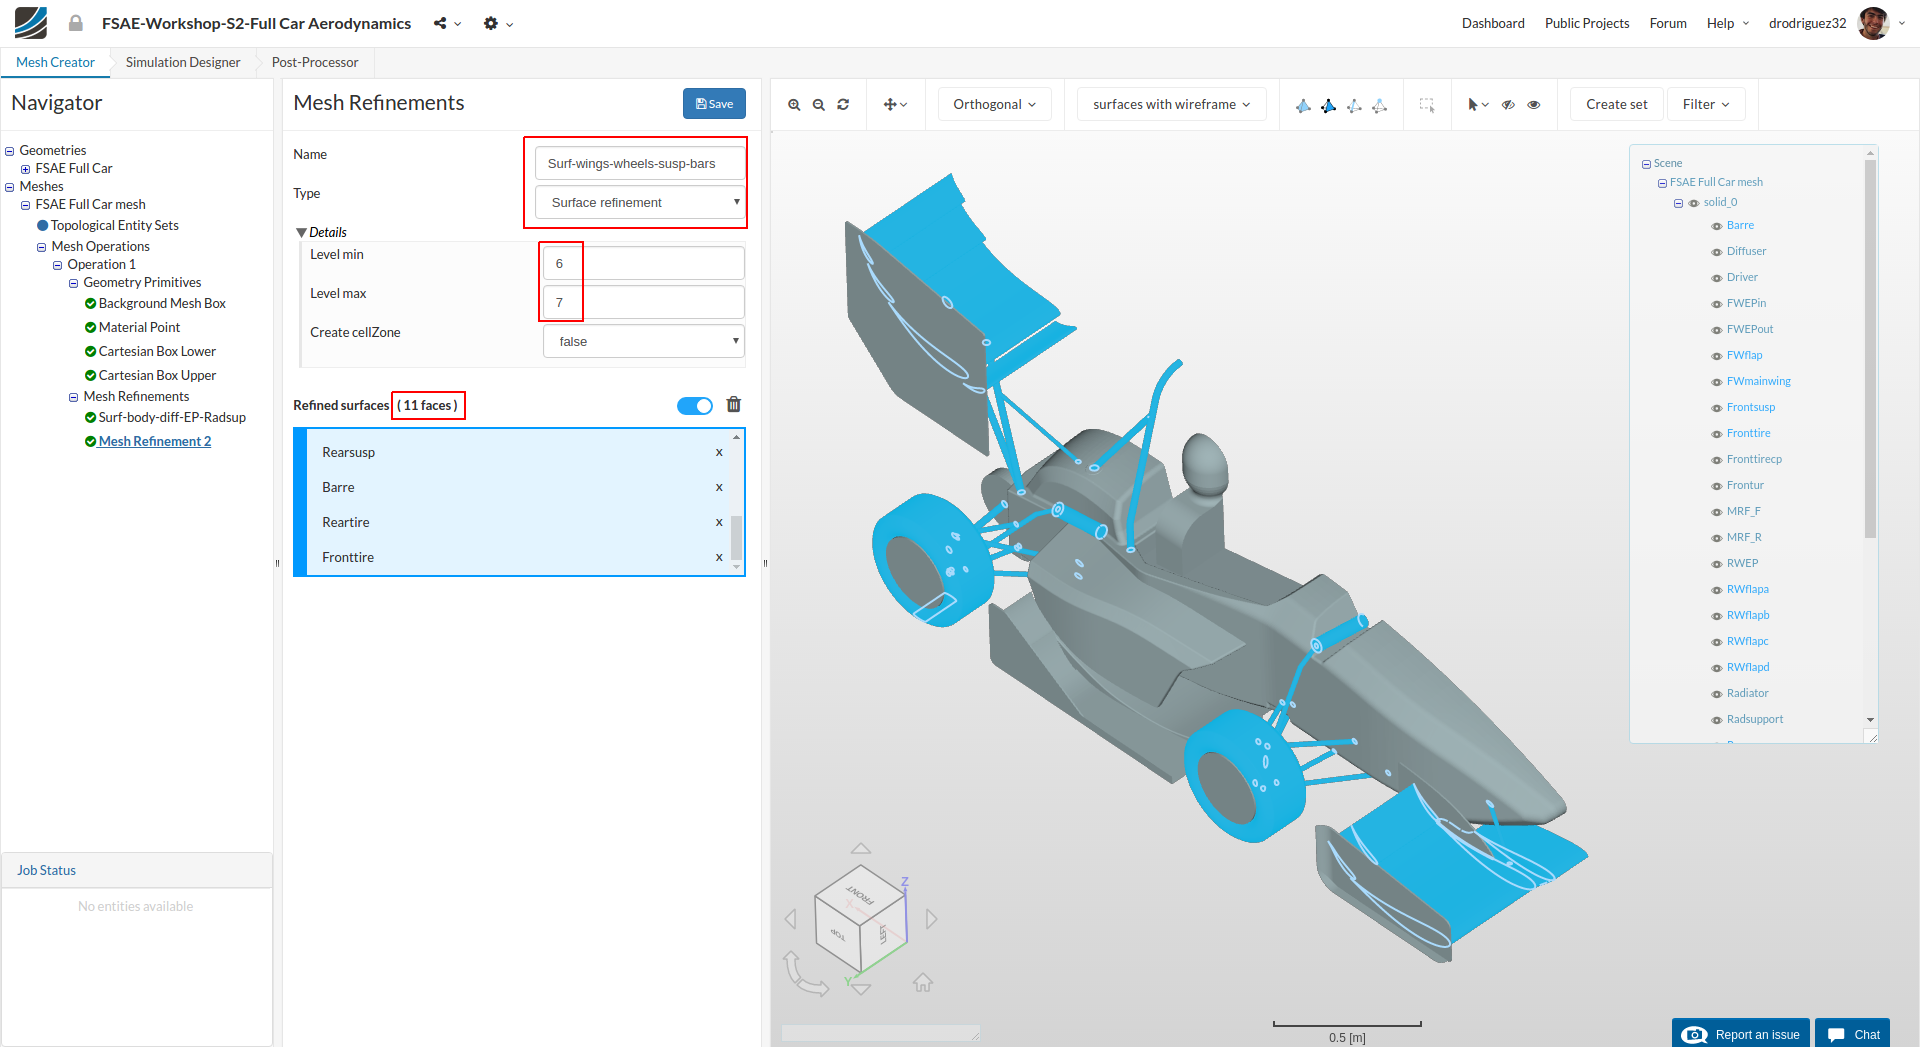
Task: Open the surfaces with wireframe dropdown
Action: (1171, 104)
